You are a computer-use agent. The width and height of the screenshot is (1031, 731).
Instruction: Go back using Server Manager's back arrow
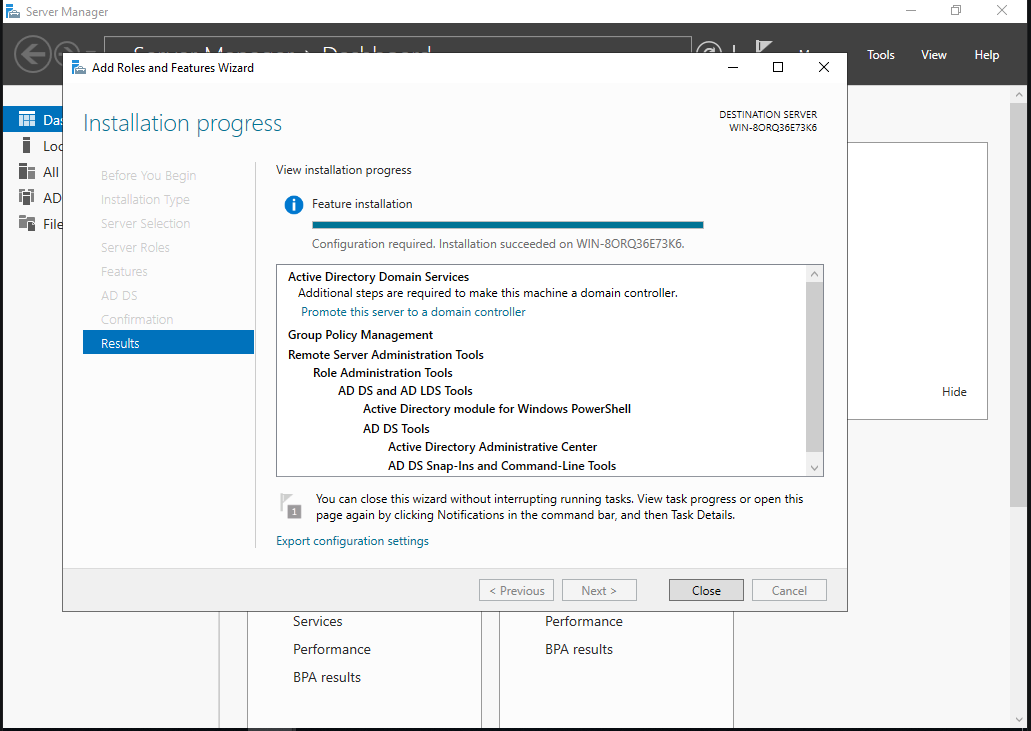[x=32, y=54]
